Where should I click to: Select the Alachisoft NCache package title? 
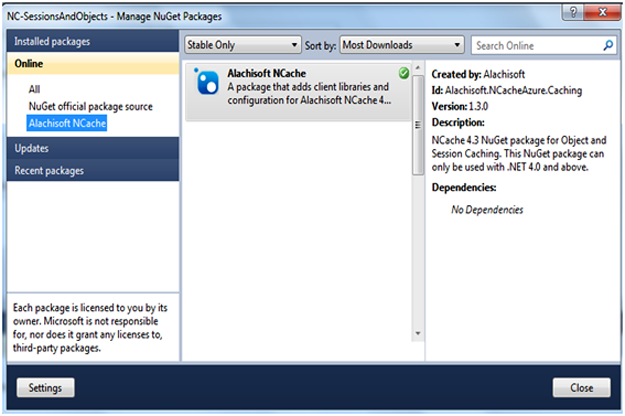click(267, 73)
